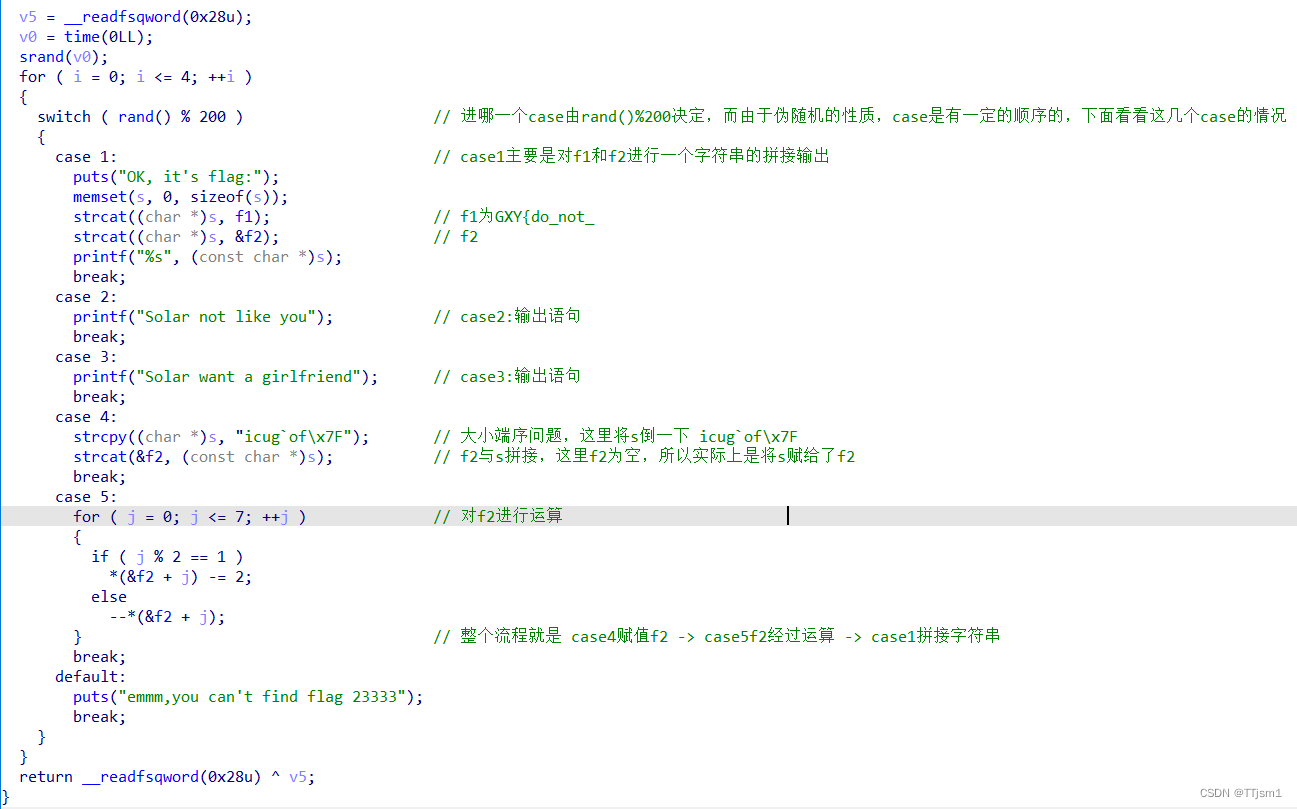Screen dimensions: 1297x809
Task: Click the *(&f2 + j) -= 2; statement
Action: [180, 577]
